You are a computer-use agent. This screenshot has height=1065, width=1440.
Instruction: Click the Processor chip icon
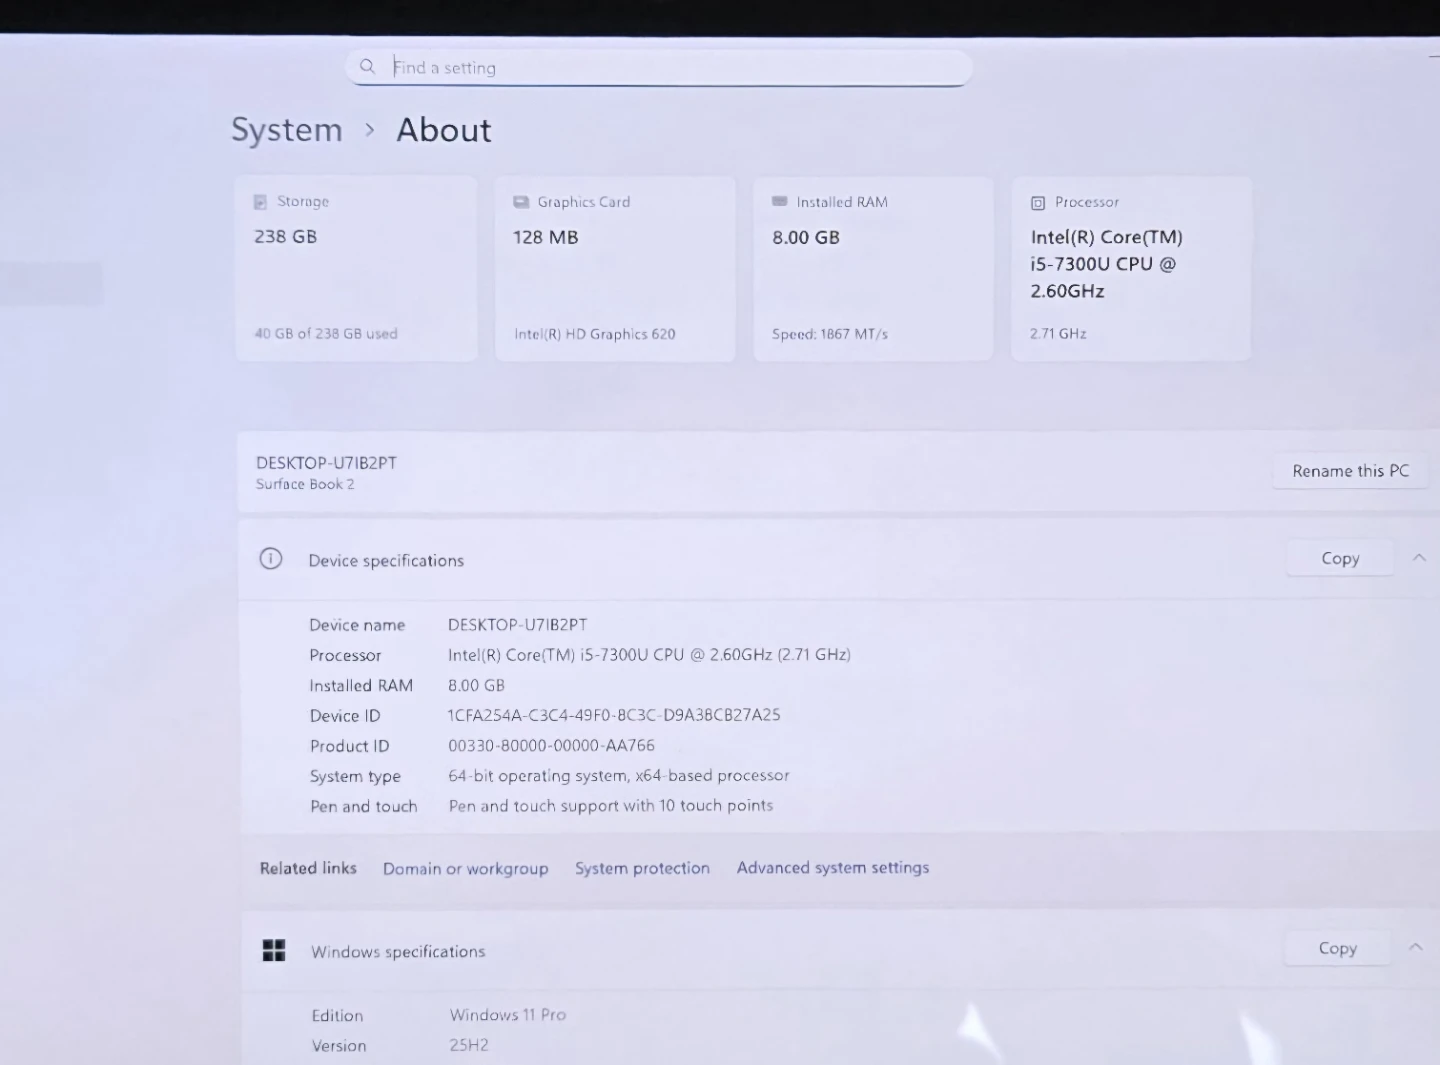(1038, 203)
